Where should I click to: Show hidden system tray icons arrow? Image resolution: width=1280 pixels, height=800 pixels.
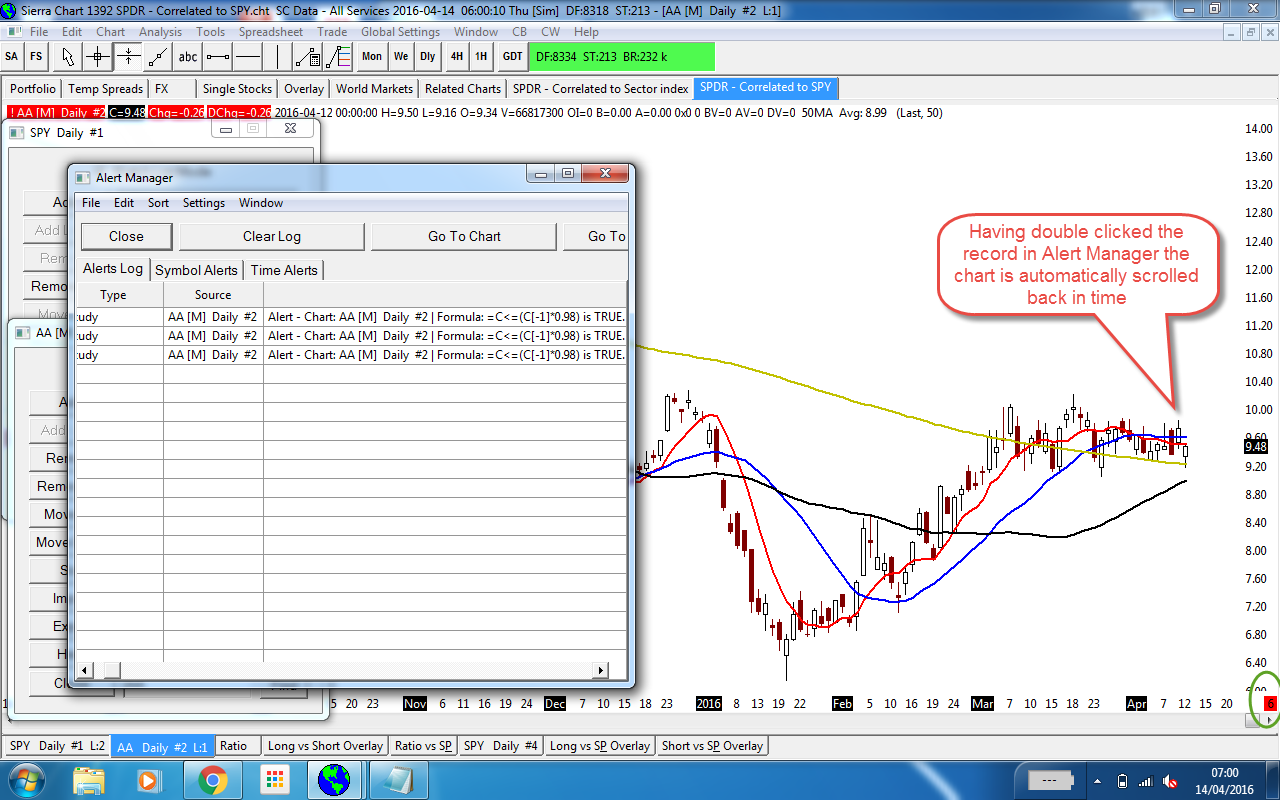click(x=1098, y=780)
